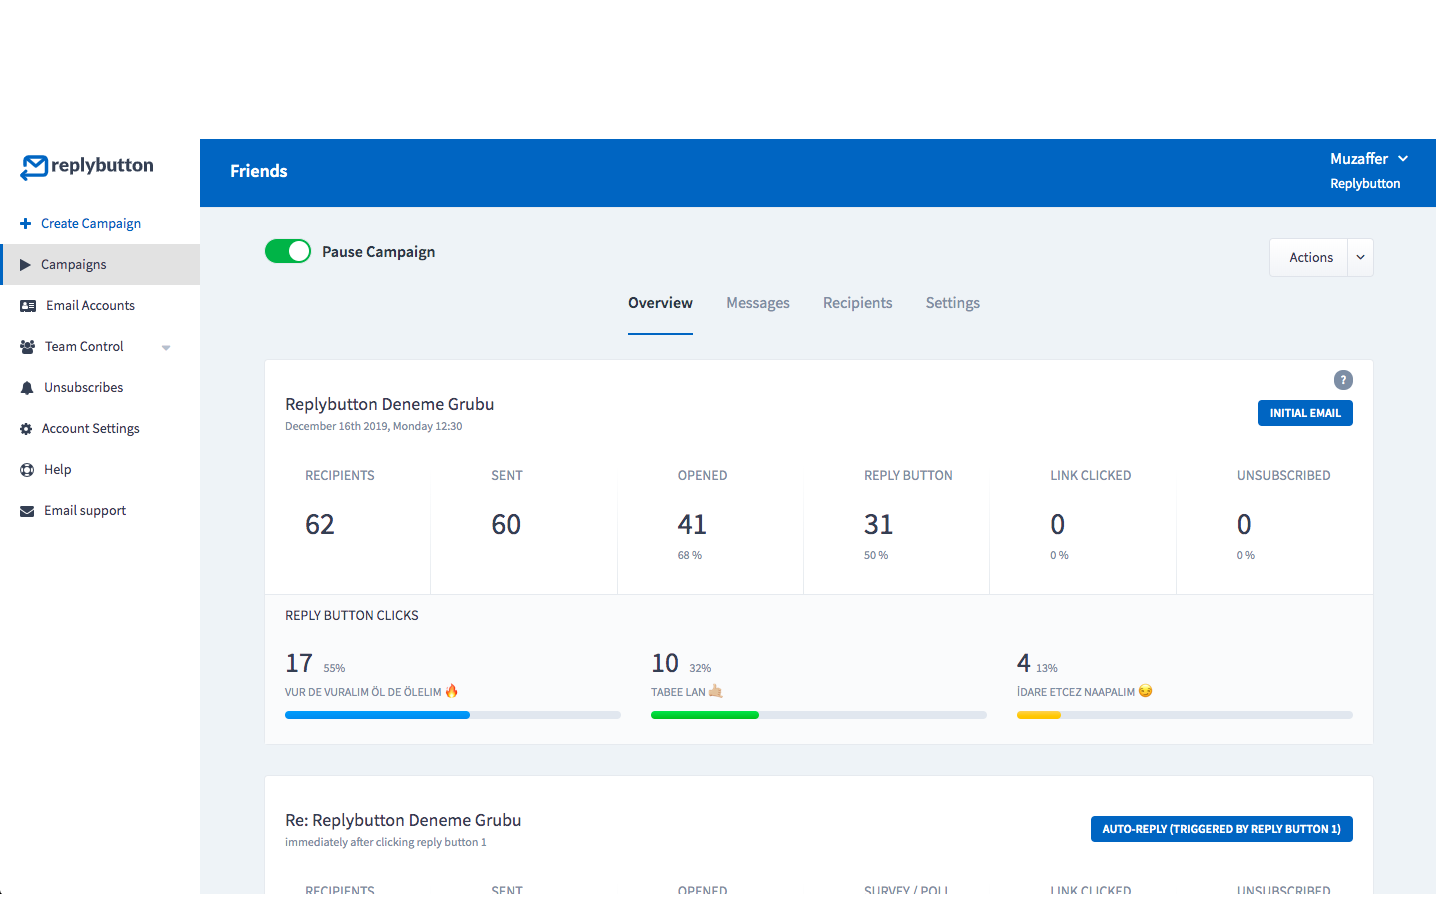Viewport: 1440px width, 900px height.
Task: Open the Settings tab
Action: (x=952, y=303)
